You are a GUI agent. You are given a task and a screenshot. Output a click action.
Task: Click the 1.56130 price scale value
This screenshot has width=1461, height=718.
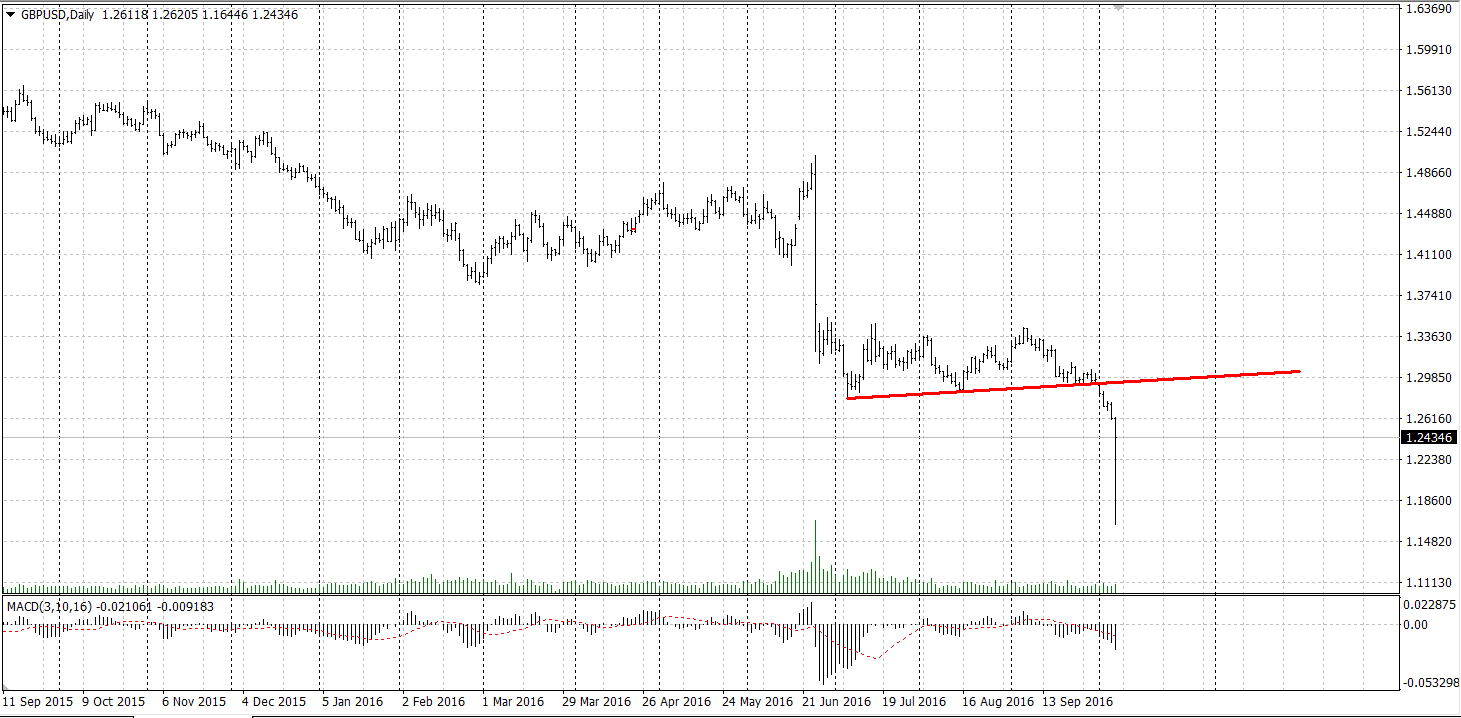pyautogui.click(x=1428, y=90)
